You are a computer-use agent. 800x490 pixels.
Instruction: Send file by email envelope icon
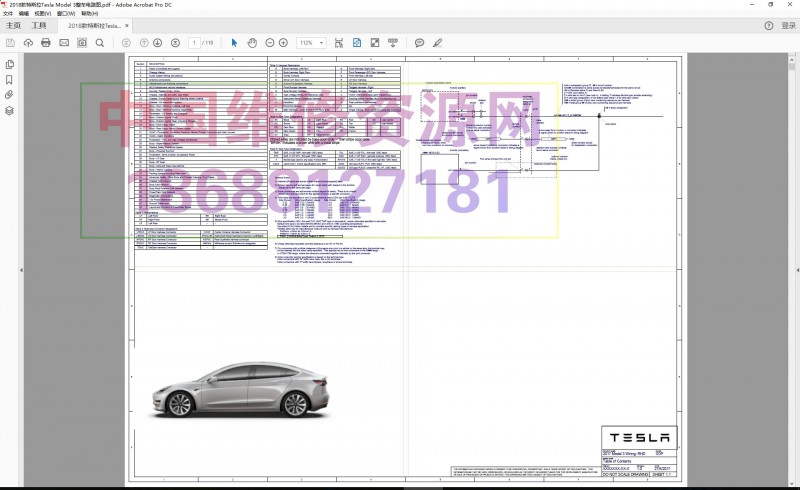(64, 43)
